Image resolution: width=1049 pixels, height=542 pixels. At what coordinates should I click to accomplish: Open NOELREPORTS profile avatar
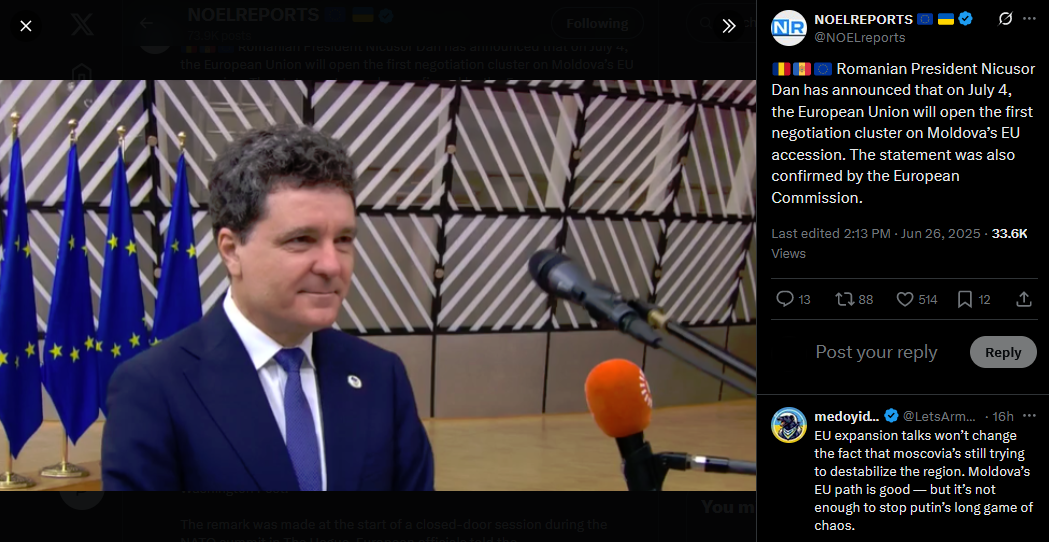pos(789,27)
